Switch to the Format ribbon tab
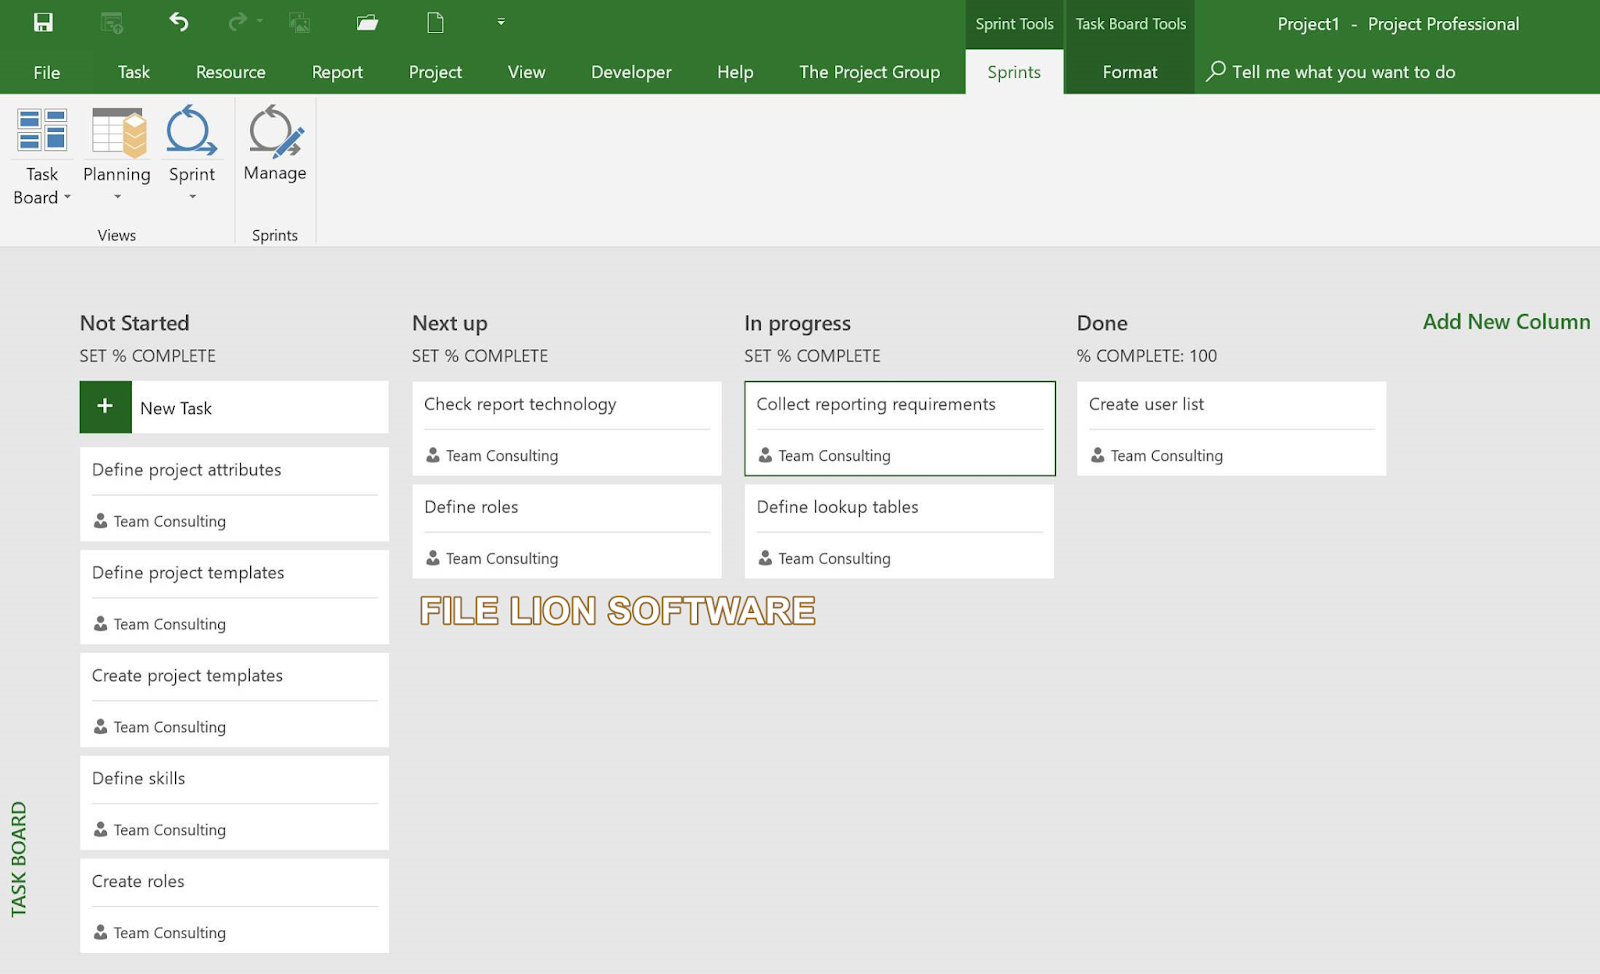This screenshot has height=974, width=1600. (1128, 71)
